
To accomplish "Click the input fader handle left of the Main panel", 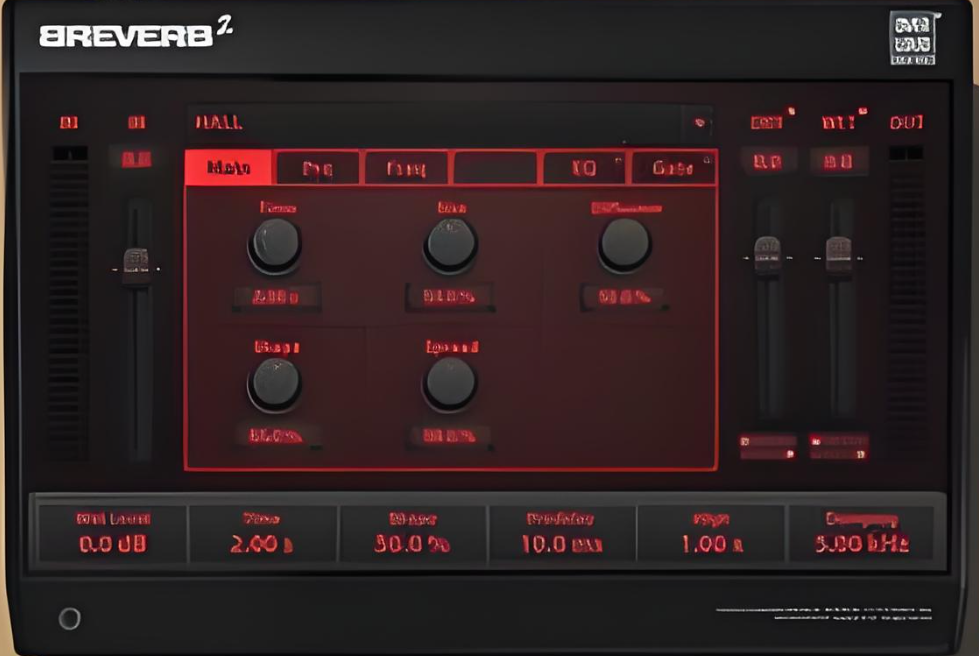I will (x=136, y=267).
